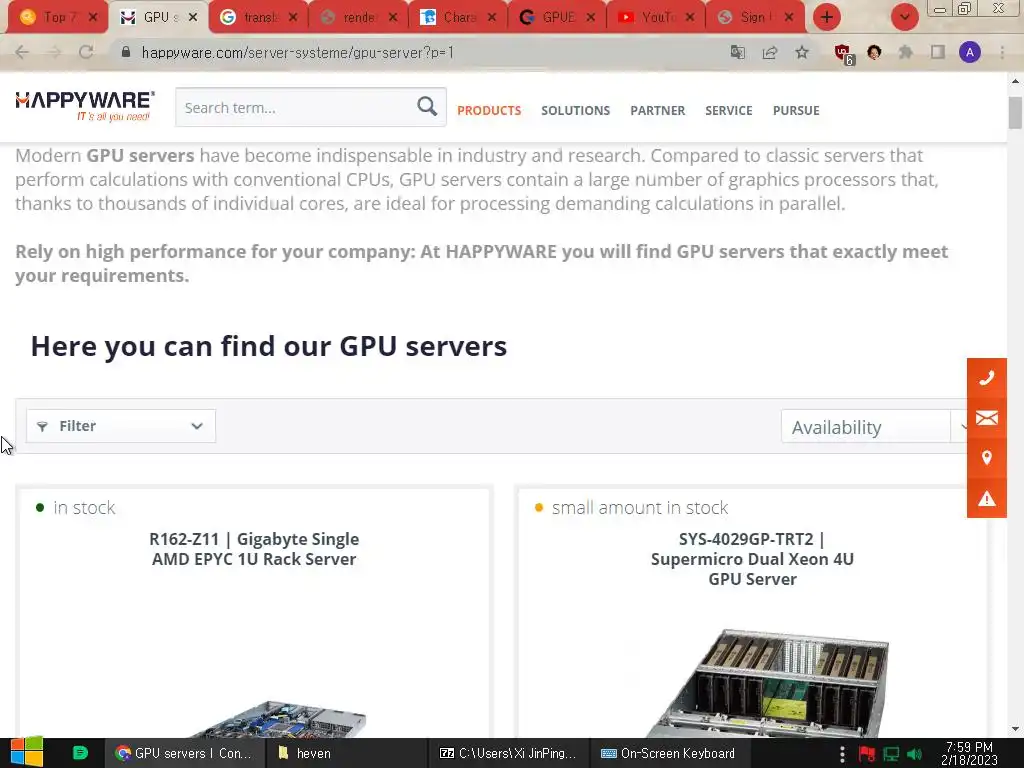The image size is (1024, 768).
Task: Close the GPU servers tab
Action: [x=193, y=18]
